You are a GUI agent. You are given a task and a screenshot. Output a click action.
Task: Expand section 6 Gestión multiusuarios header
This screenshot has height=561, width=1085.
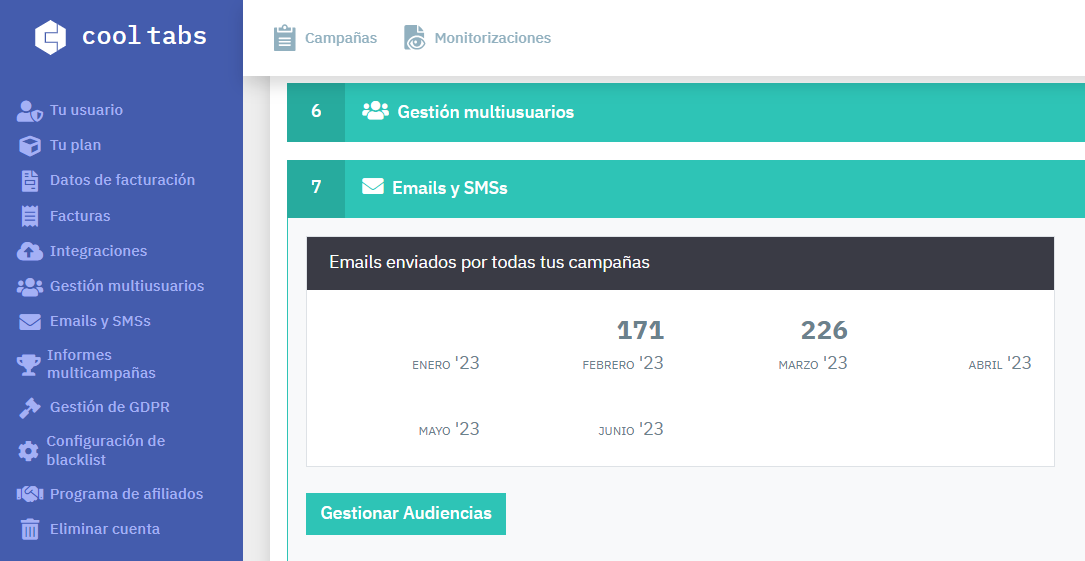point(686,112)
